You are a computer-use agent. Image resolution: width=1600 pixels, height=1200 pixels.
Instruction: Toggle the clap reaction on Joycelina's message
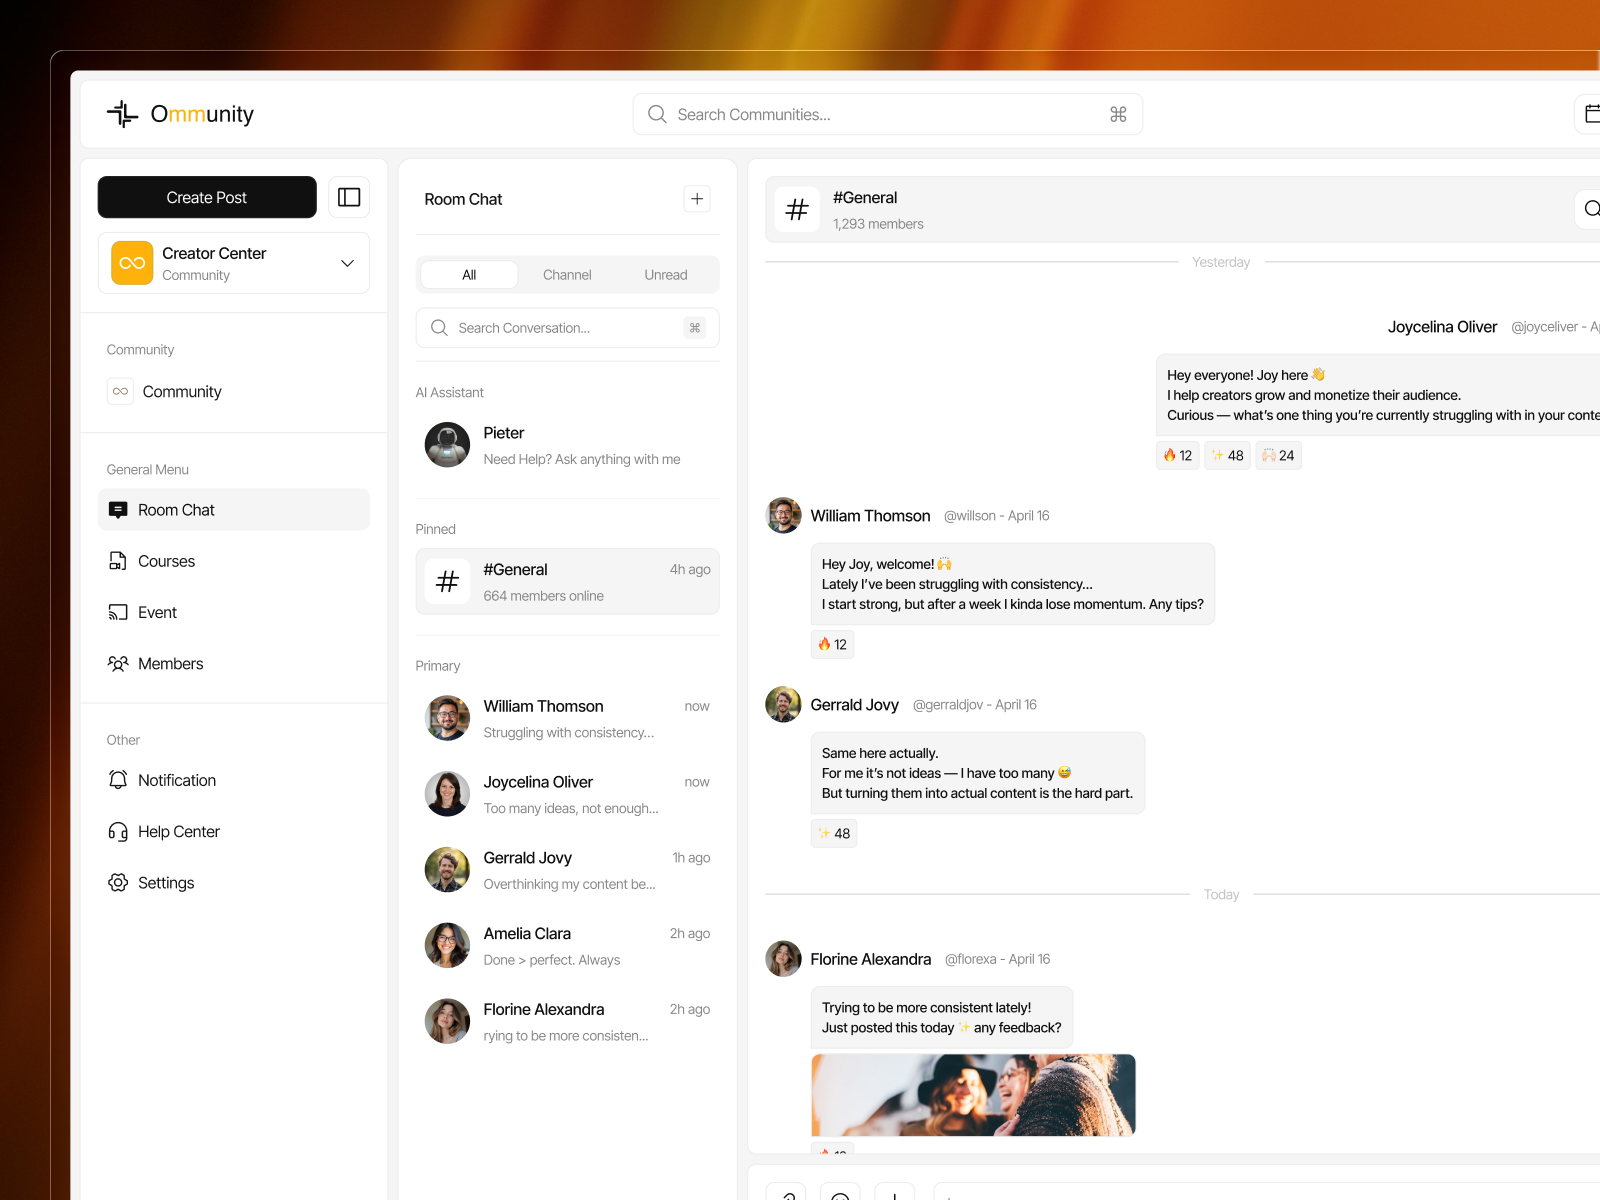(x=1278, y=455)
